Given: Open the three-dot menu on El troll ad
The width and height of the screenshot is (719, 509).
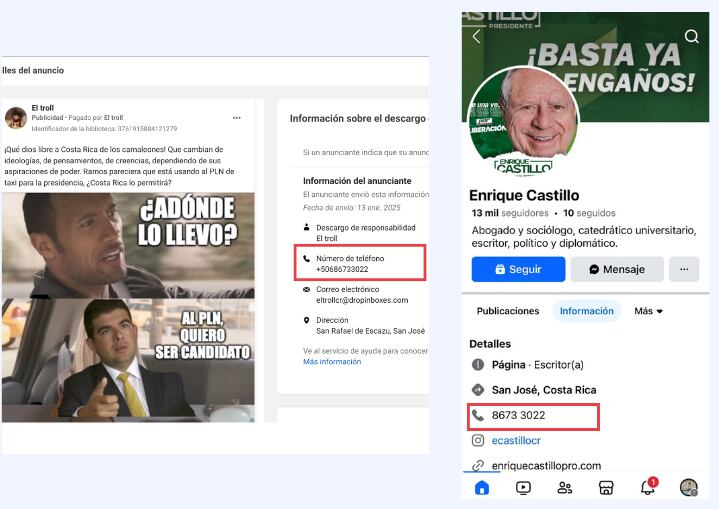Looking at the screenshot, I should pos(237,117).
